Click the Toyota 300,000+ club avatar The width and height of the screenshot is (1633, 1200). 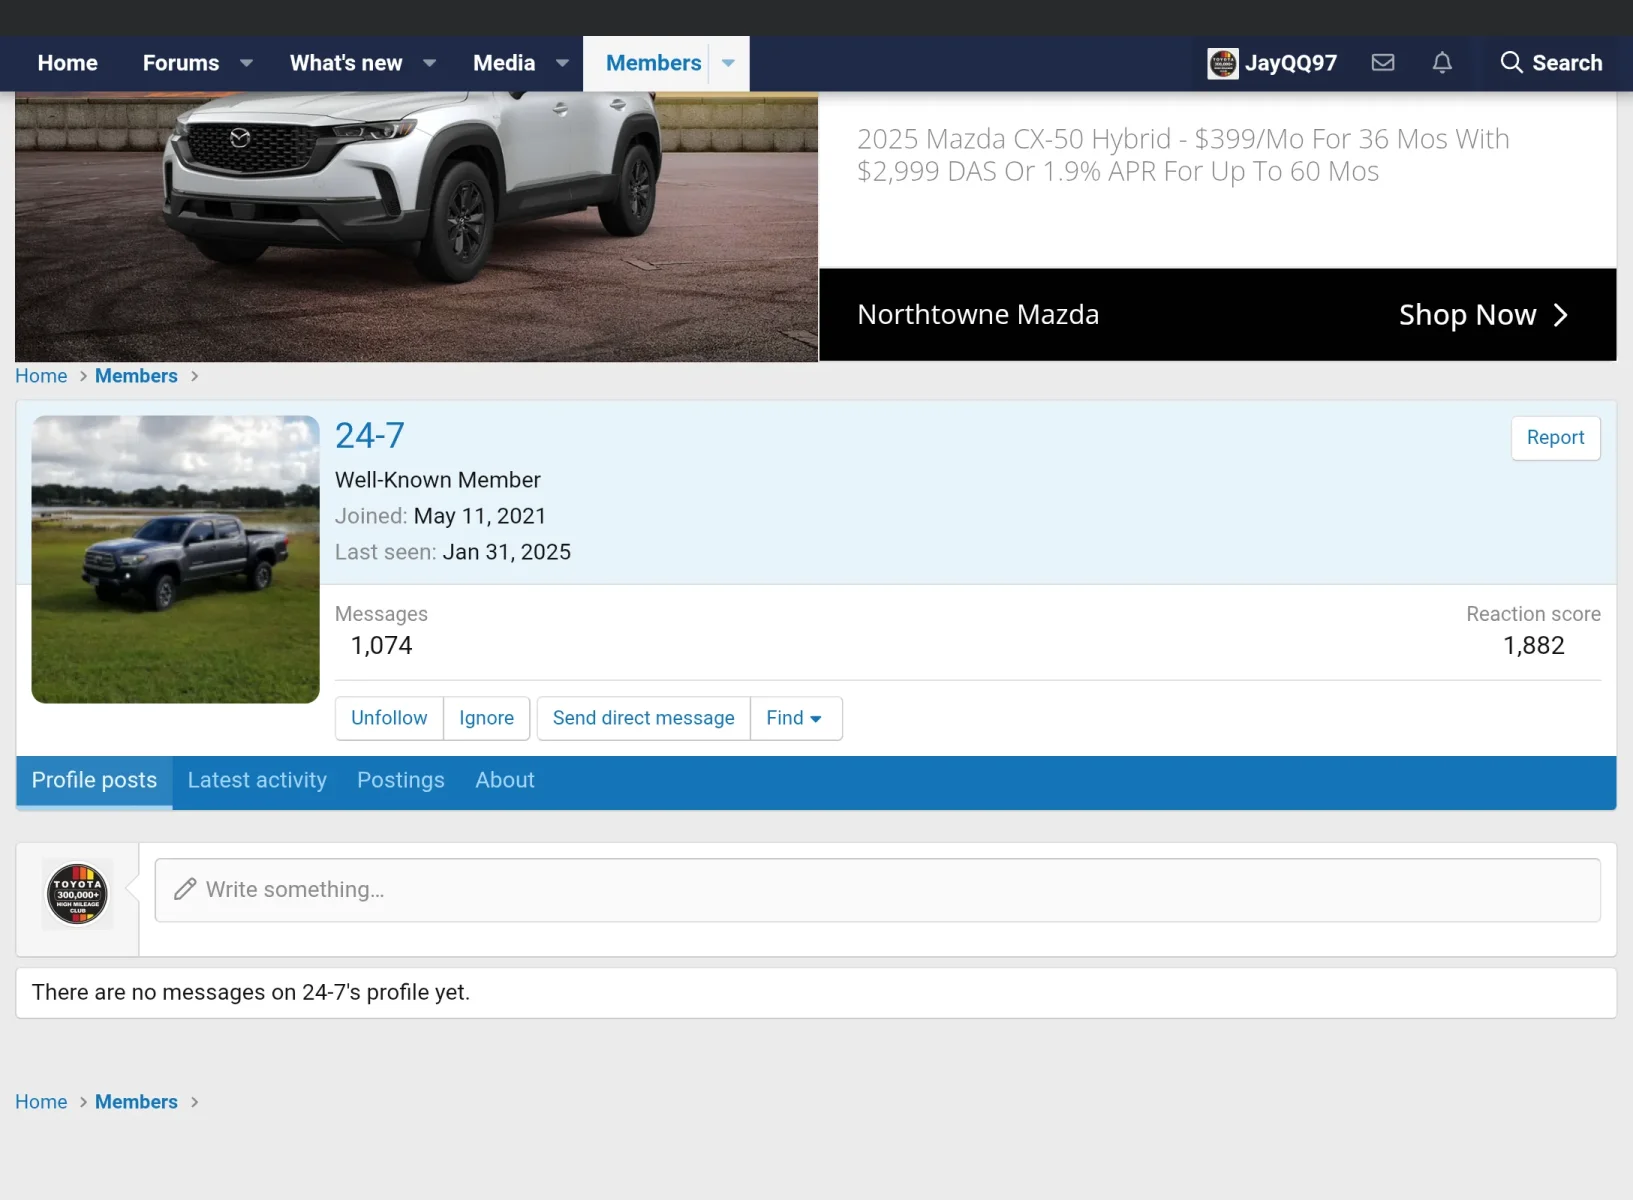(x=77, y=894)
